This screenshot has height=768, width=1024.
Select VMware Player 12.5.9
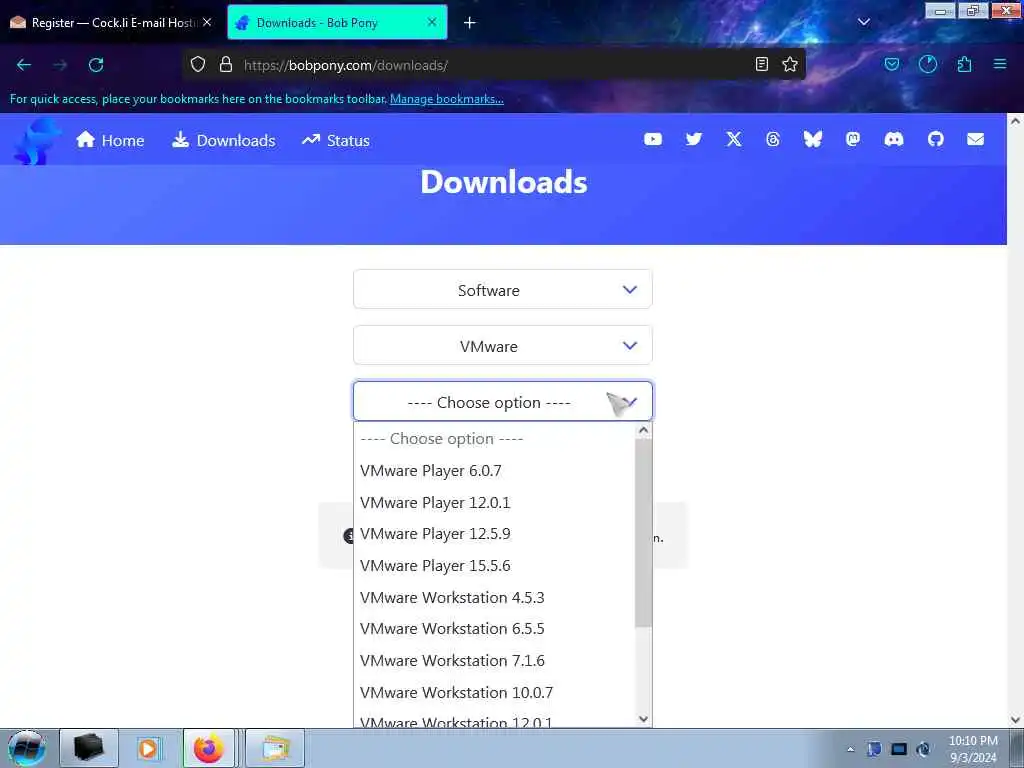coord(494,534)
